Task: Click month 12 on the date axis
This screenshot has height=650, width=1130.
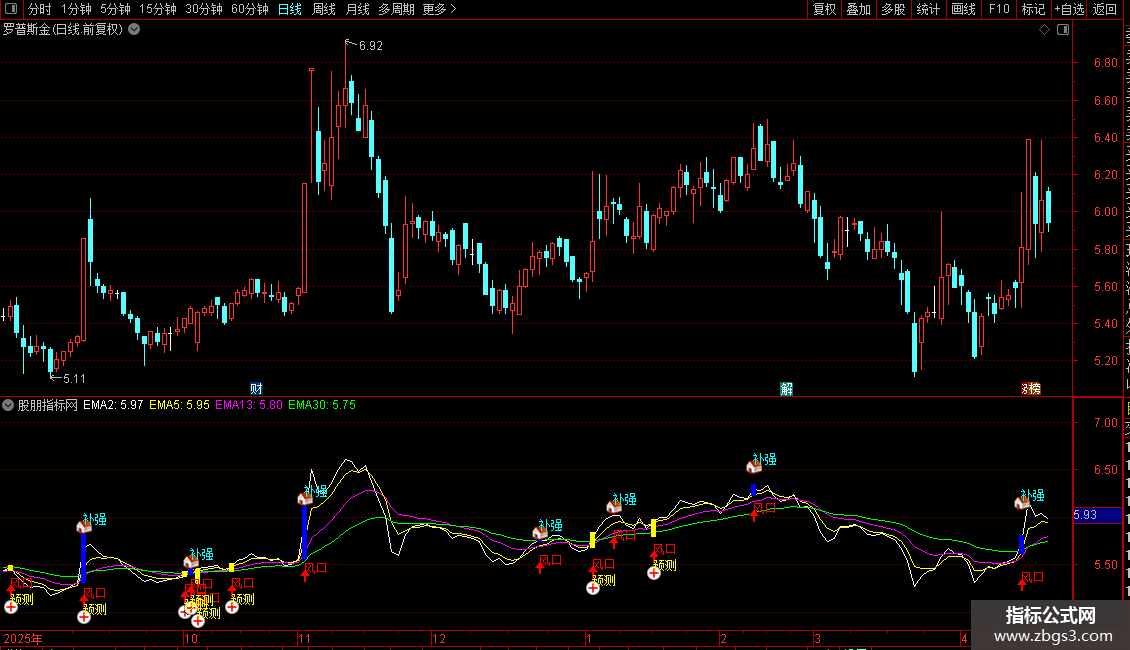Action: click(x=439, y=638)
